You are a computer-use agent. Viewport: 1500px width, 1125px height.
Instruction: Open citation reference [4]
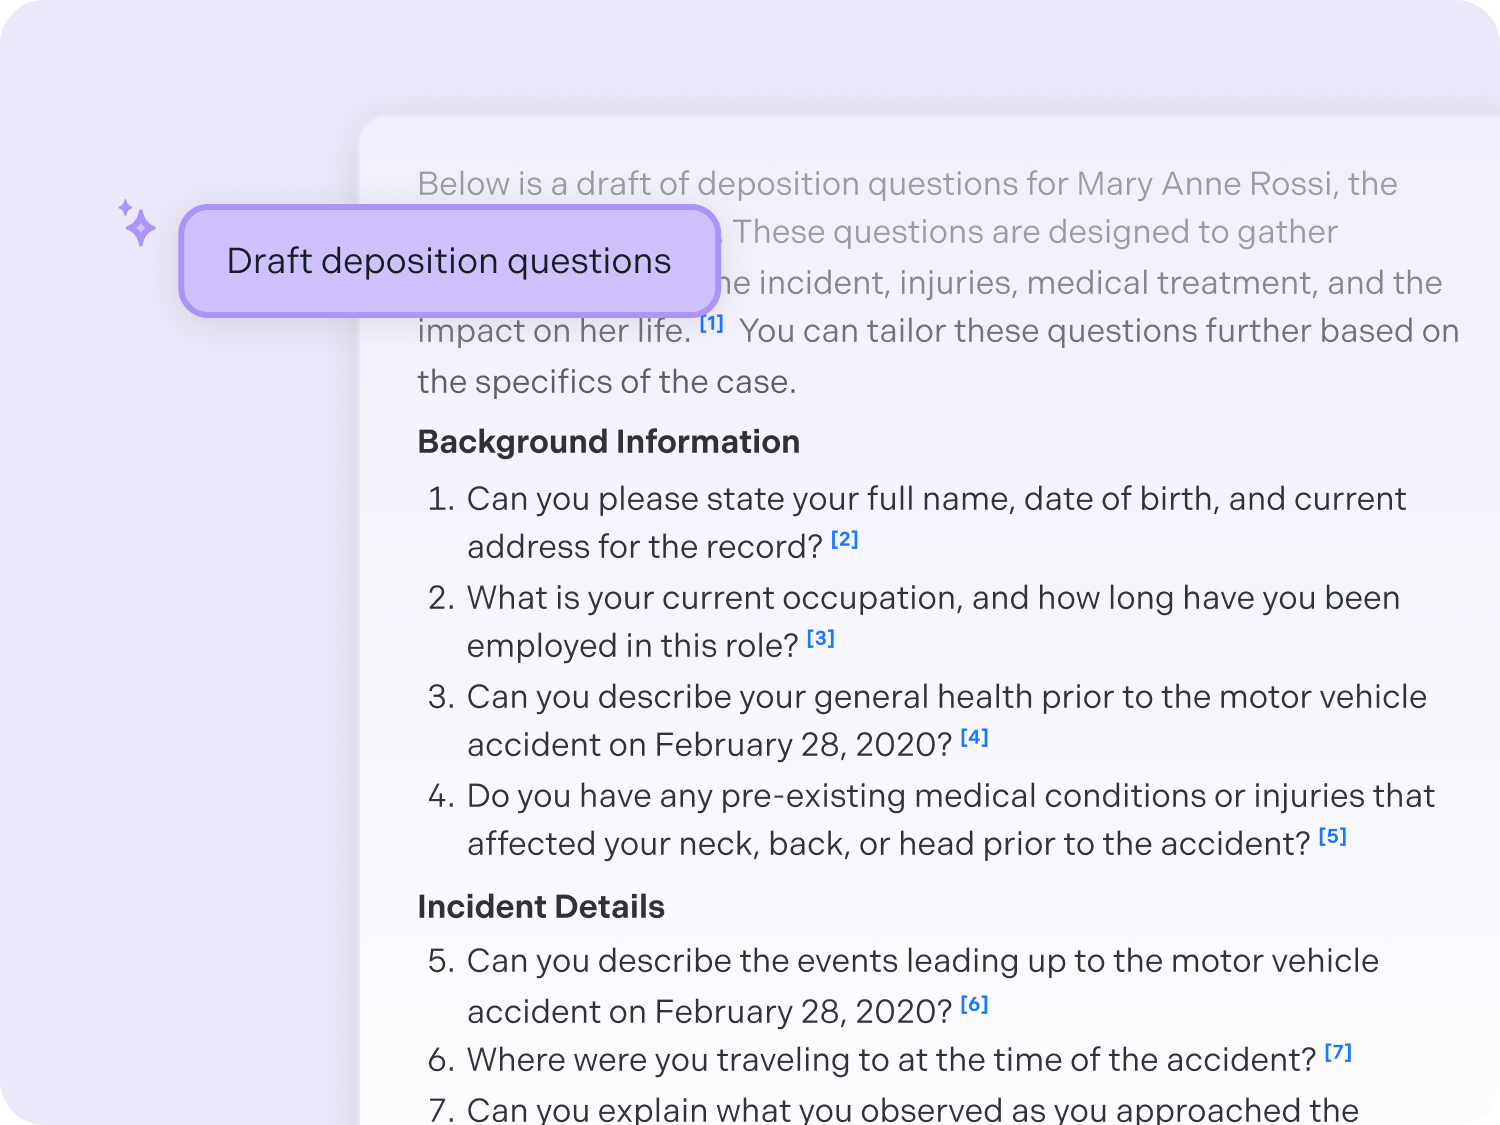tap(974, 737)
